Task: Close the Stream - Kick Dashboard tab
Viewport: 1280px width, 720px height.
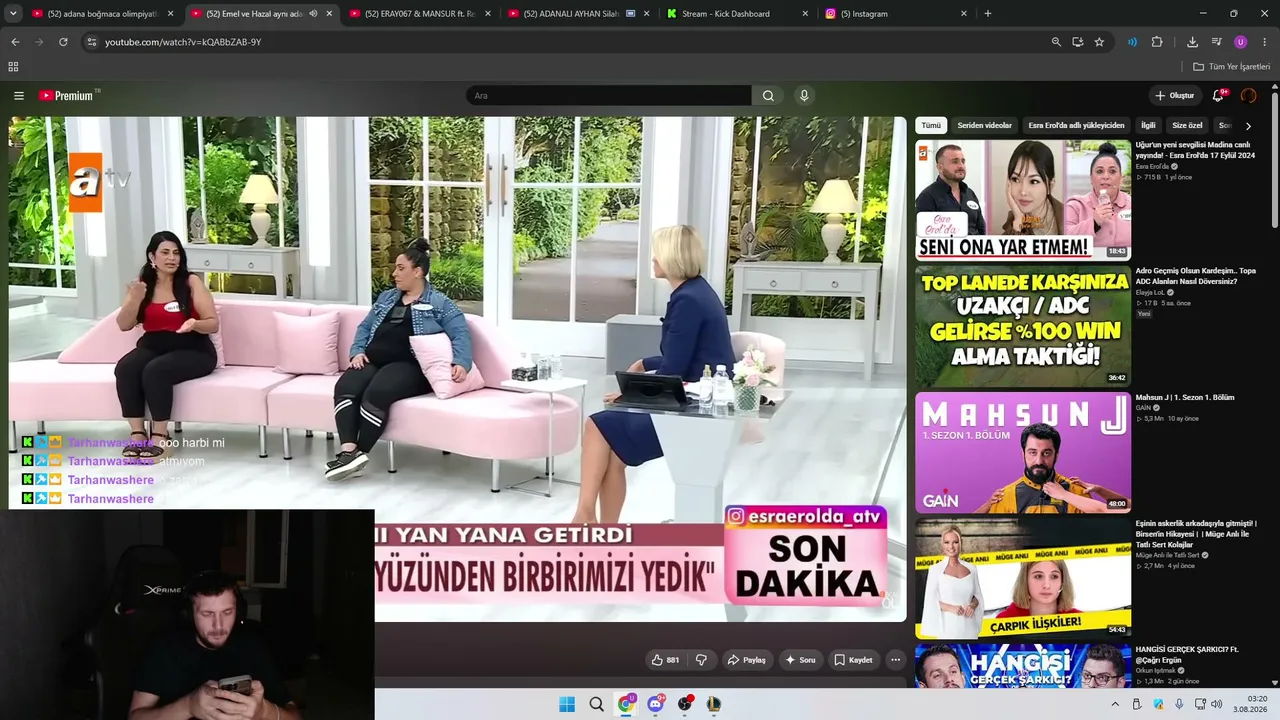Action: pyautogui.click(x=805, y=14)
